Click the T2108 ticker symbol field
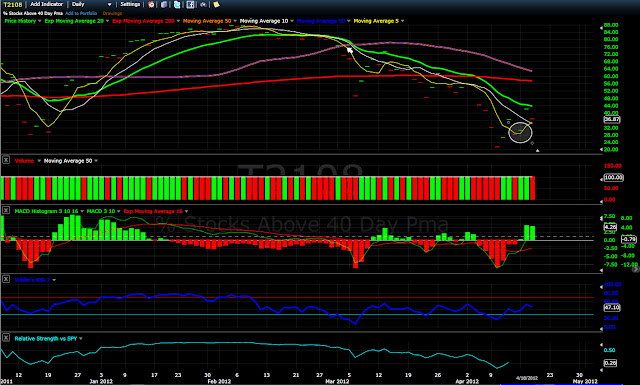This screenshot has height=385, width=640. [13, 4]
